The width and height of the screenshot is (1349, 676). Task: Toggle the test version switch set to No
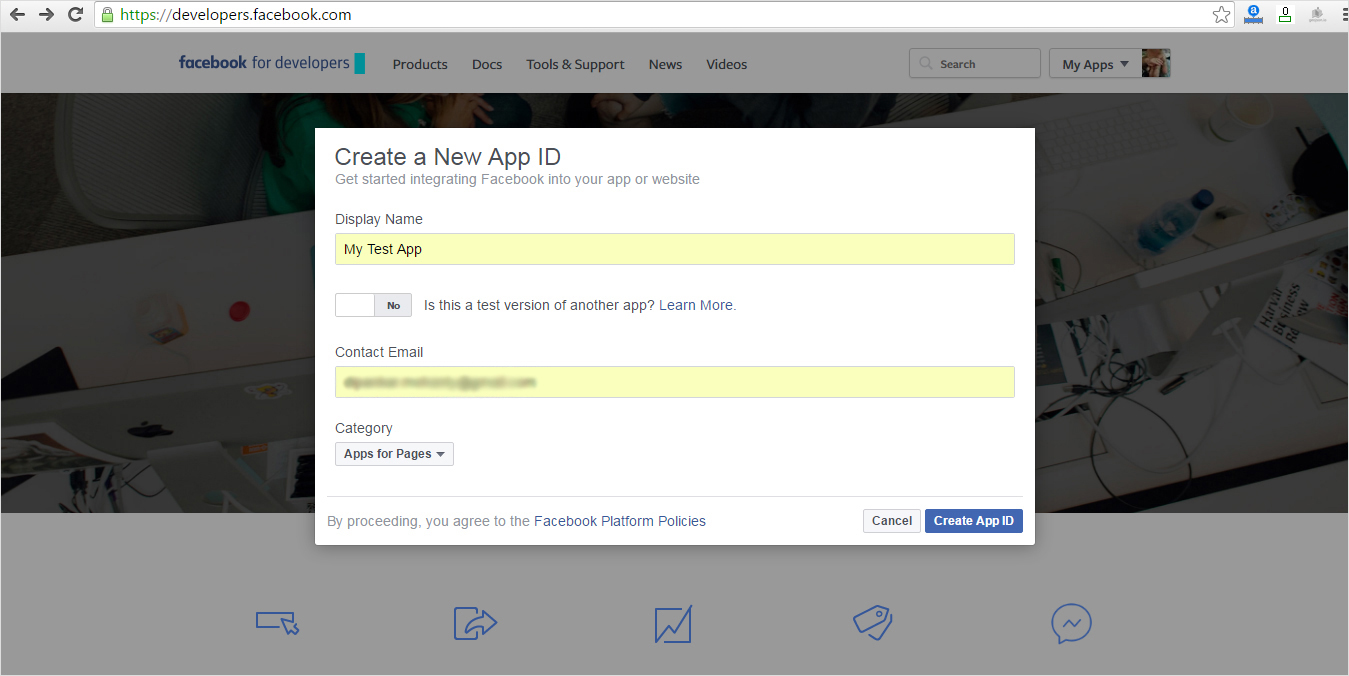[373, 305]
